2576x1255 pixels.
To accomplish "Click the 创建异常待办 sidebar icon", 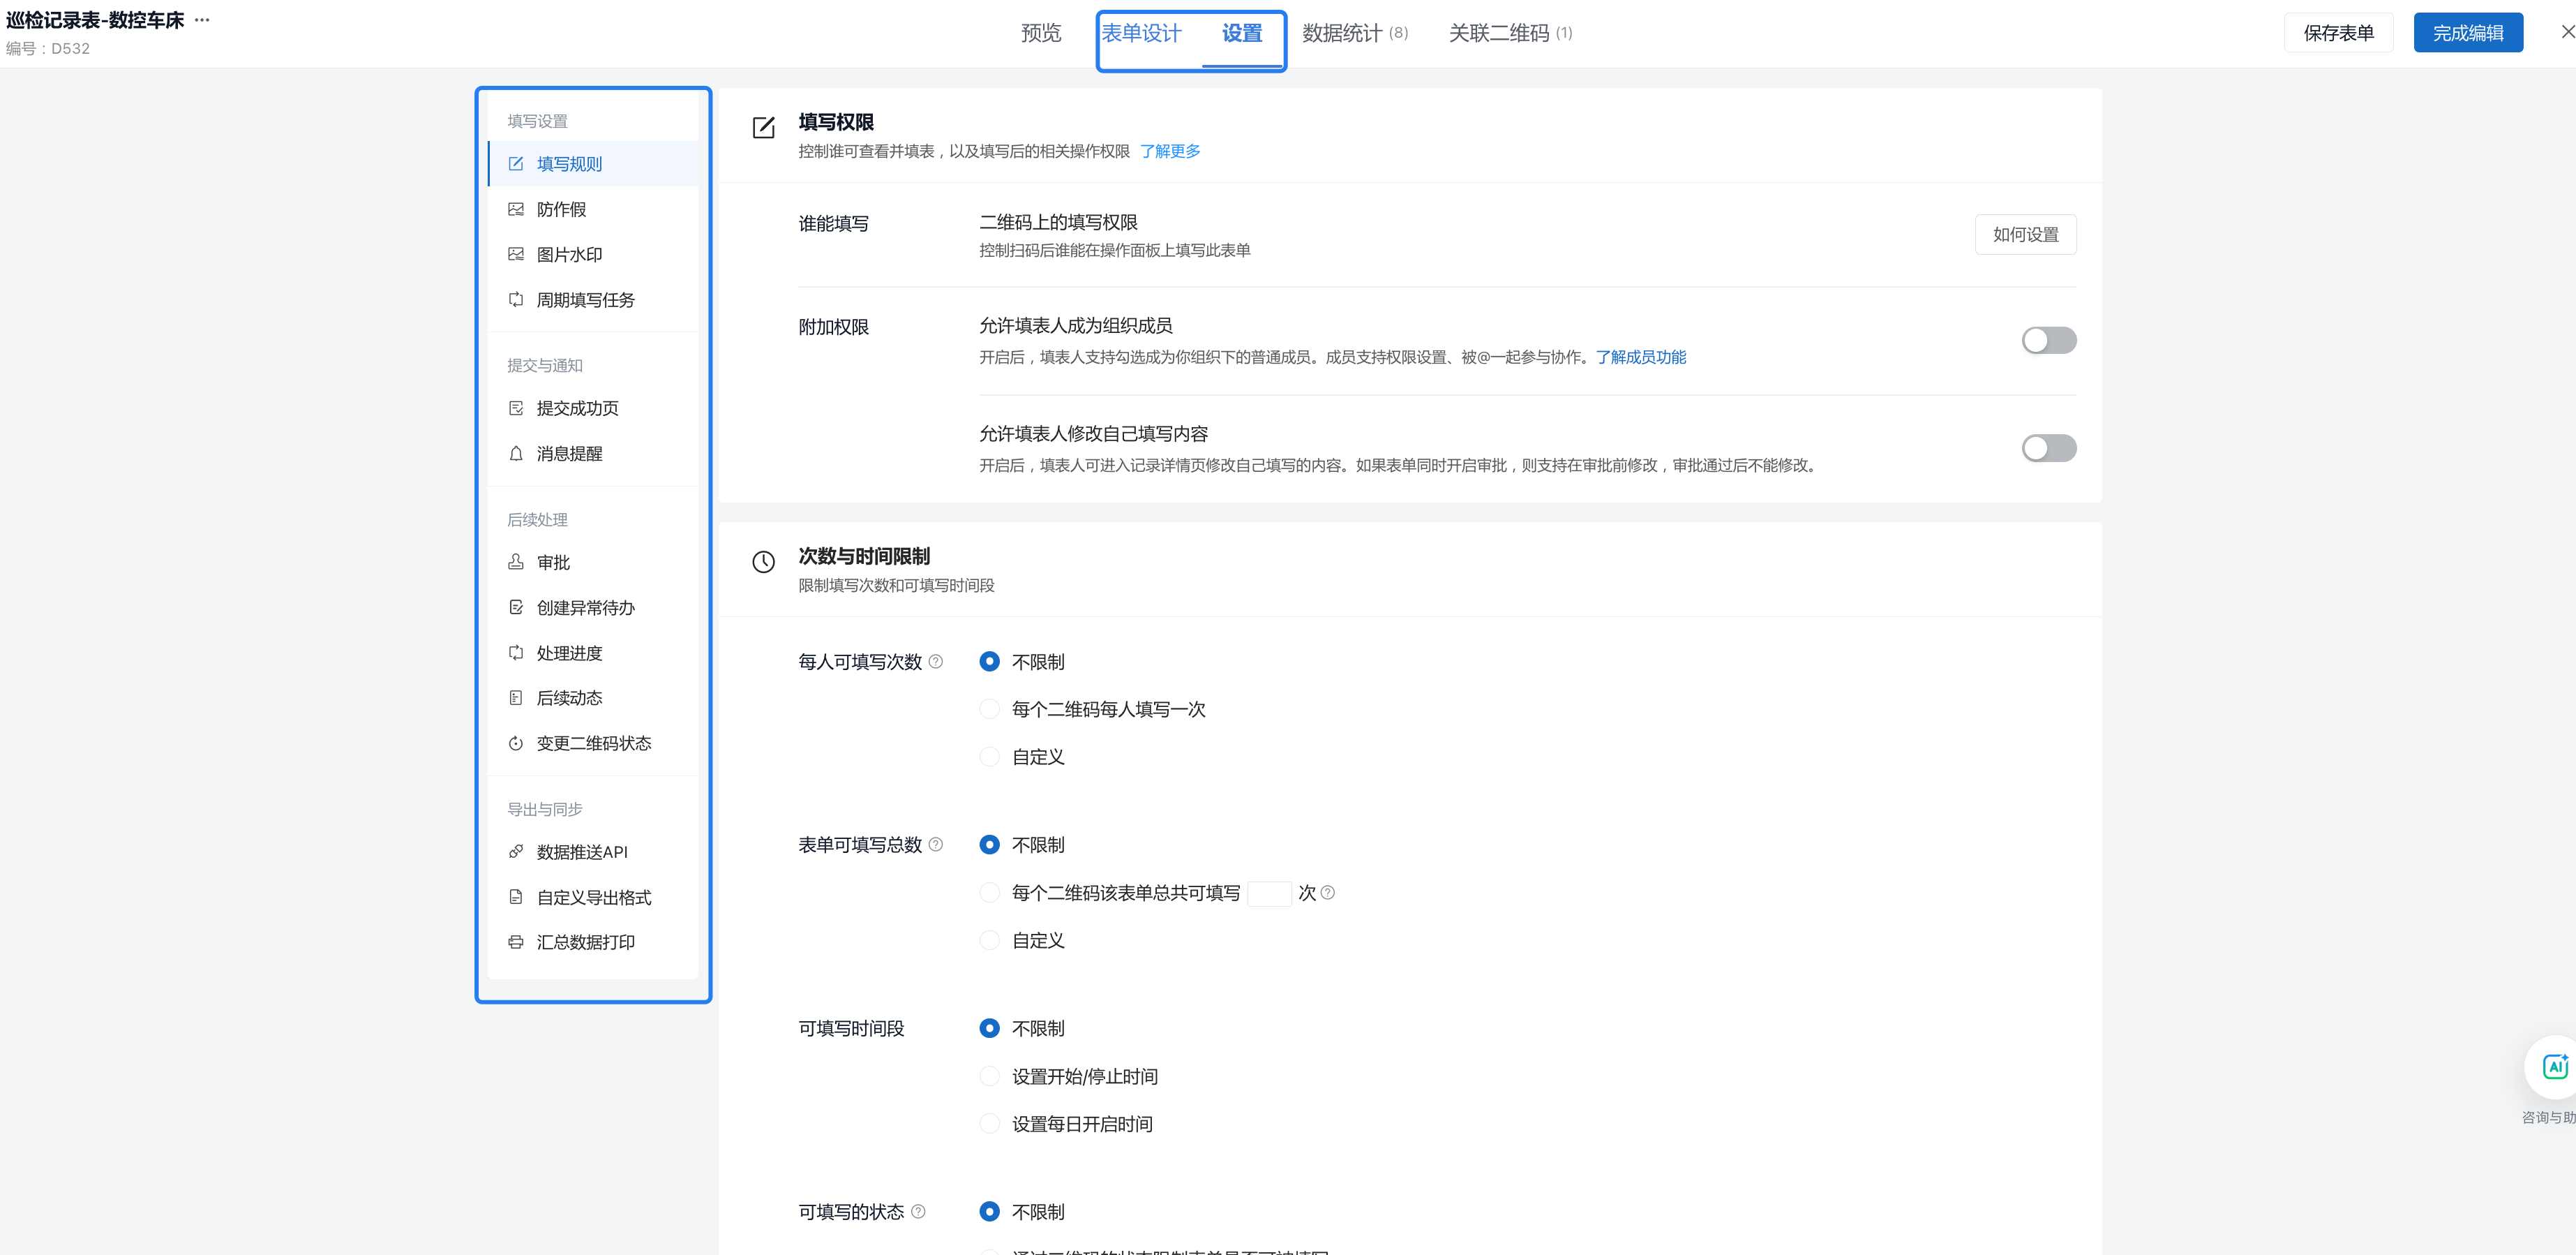I will click(x=516, y=607).
